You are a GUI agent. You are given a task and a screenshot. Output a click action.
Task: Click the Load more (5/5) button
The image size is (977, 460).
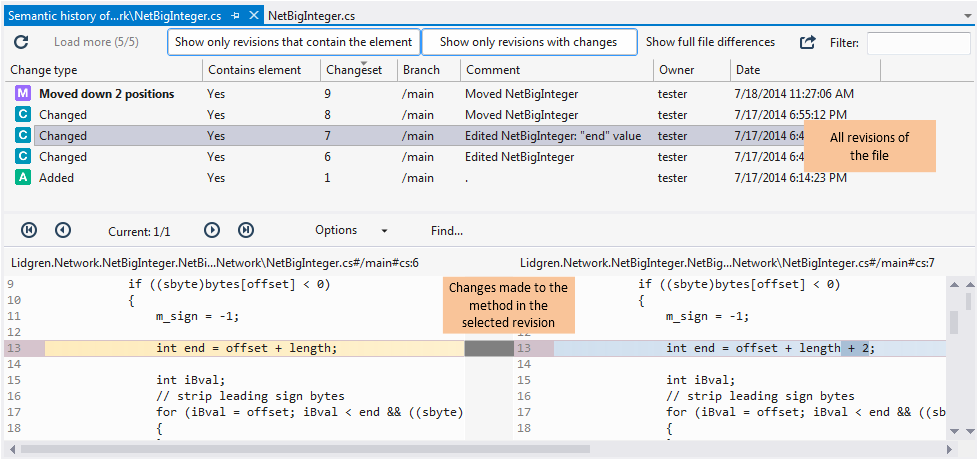[96, 42]
